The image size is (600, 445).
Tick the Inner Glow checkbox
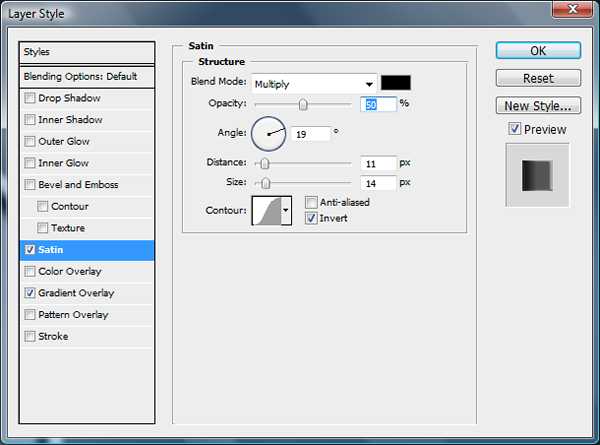point(29,163)
